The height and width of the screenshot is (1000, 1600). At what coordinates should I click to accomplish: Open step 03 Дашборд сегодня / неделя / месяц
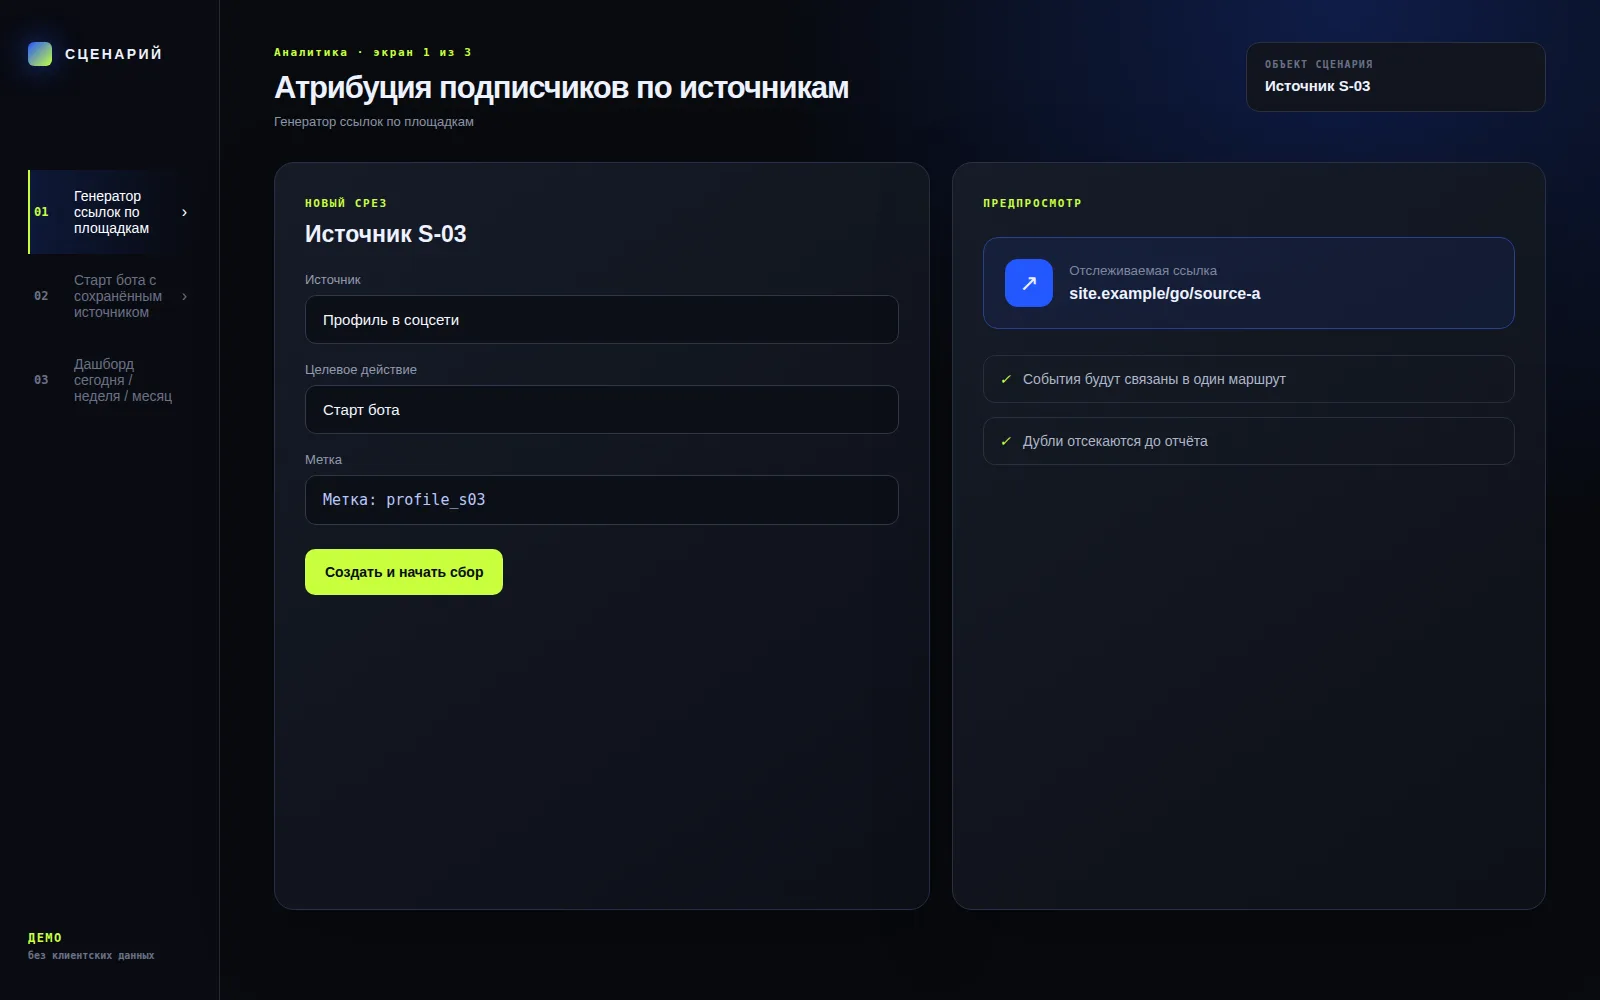pos(111,380)
